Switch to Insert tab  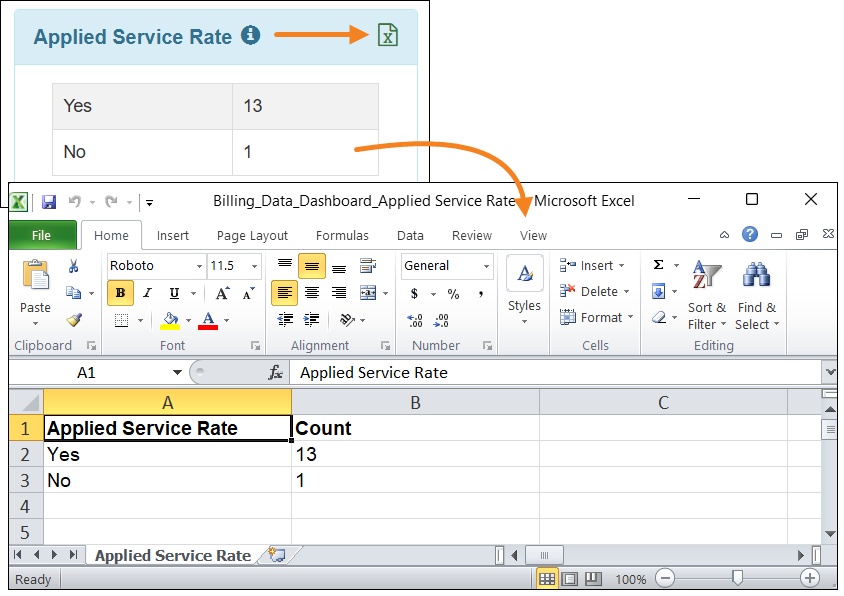173,236
